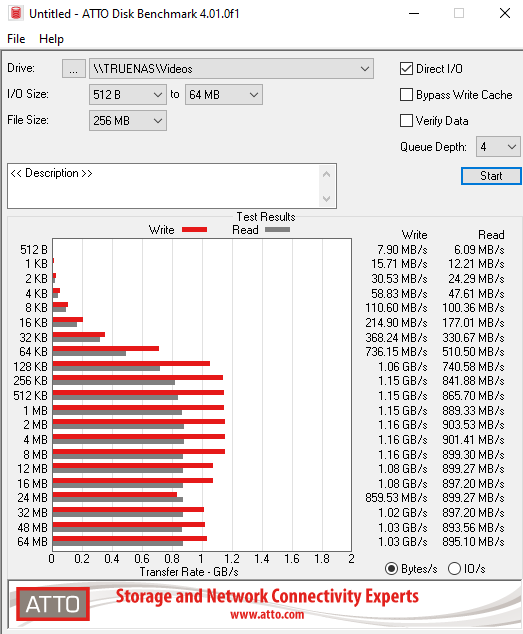Image resolution: width=523 pixels, height=634 pixels.
Task: Click the 100.36 MB/s read value
Action: (473, 308)
